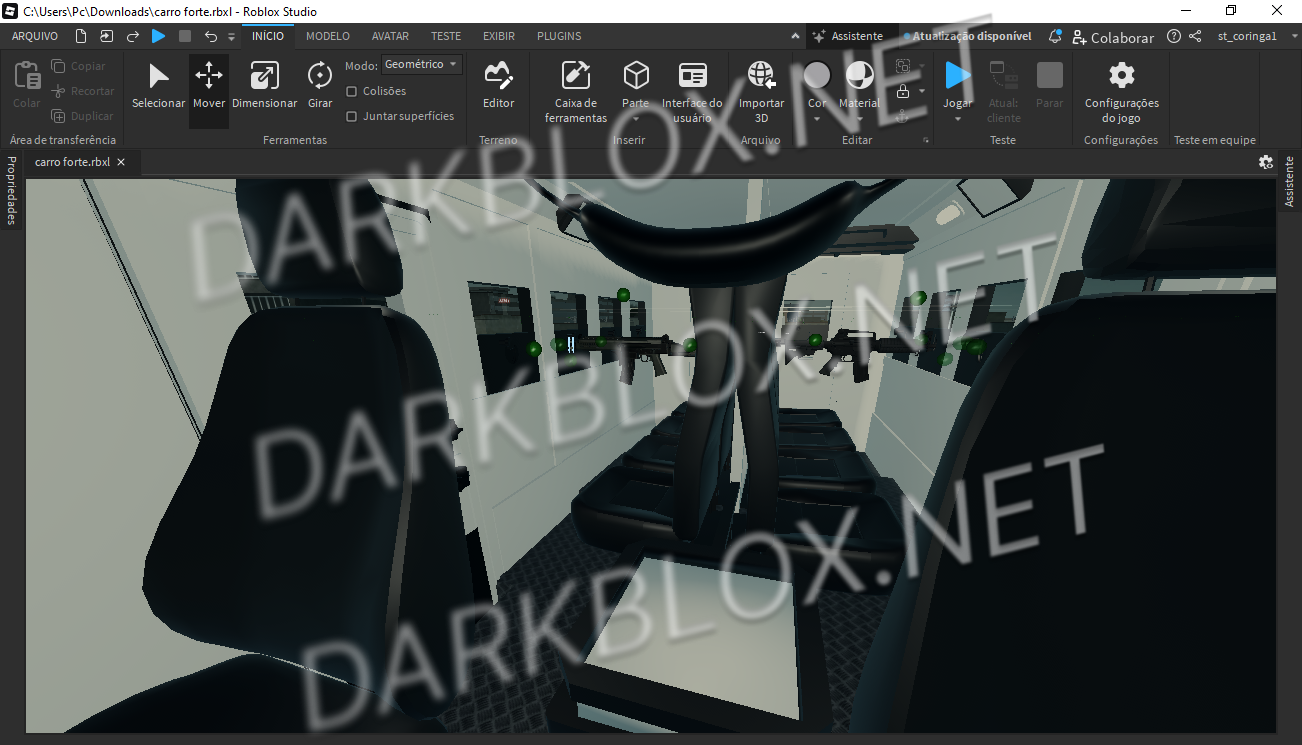Open the Assistente side panel tab
The height and width of the screenshot is (745, 1302).
pyautogui.click(x=1290, y=180)
